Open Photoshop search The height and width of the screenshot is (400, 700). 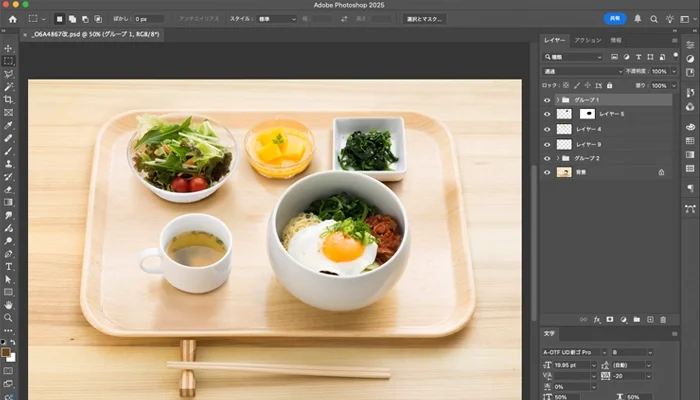(x=654, y=19)
